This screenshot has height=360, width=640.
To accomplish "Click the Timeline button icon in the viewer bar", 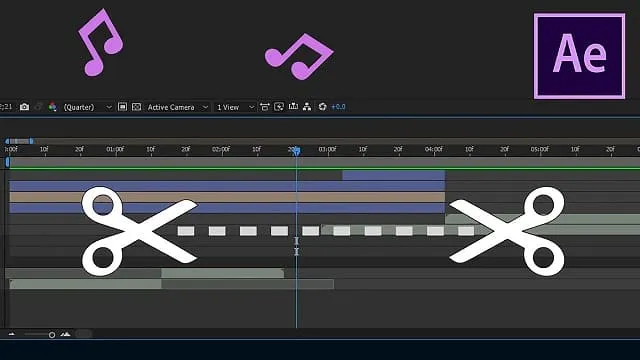I will point(293,107).
